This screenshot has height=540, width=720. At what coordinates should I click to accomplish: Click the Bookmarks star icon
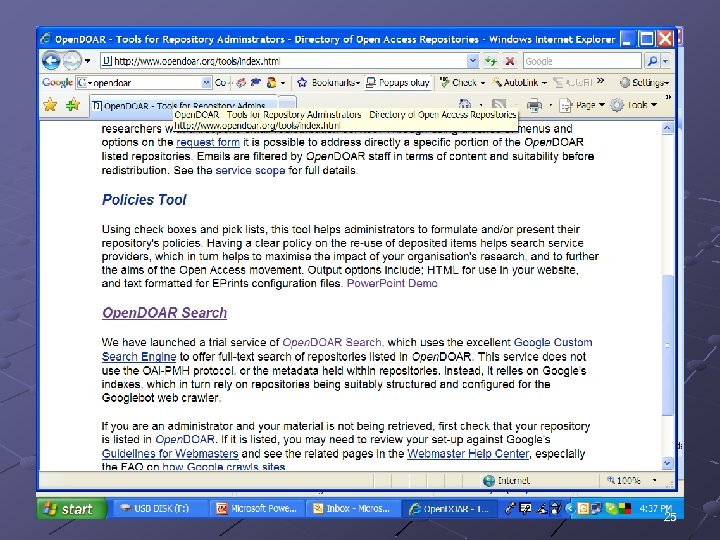click(302, 83)
